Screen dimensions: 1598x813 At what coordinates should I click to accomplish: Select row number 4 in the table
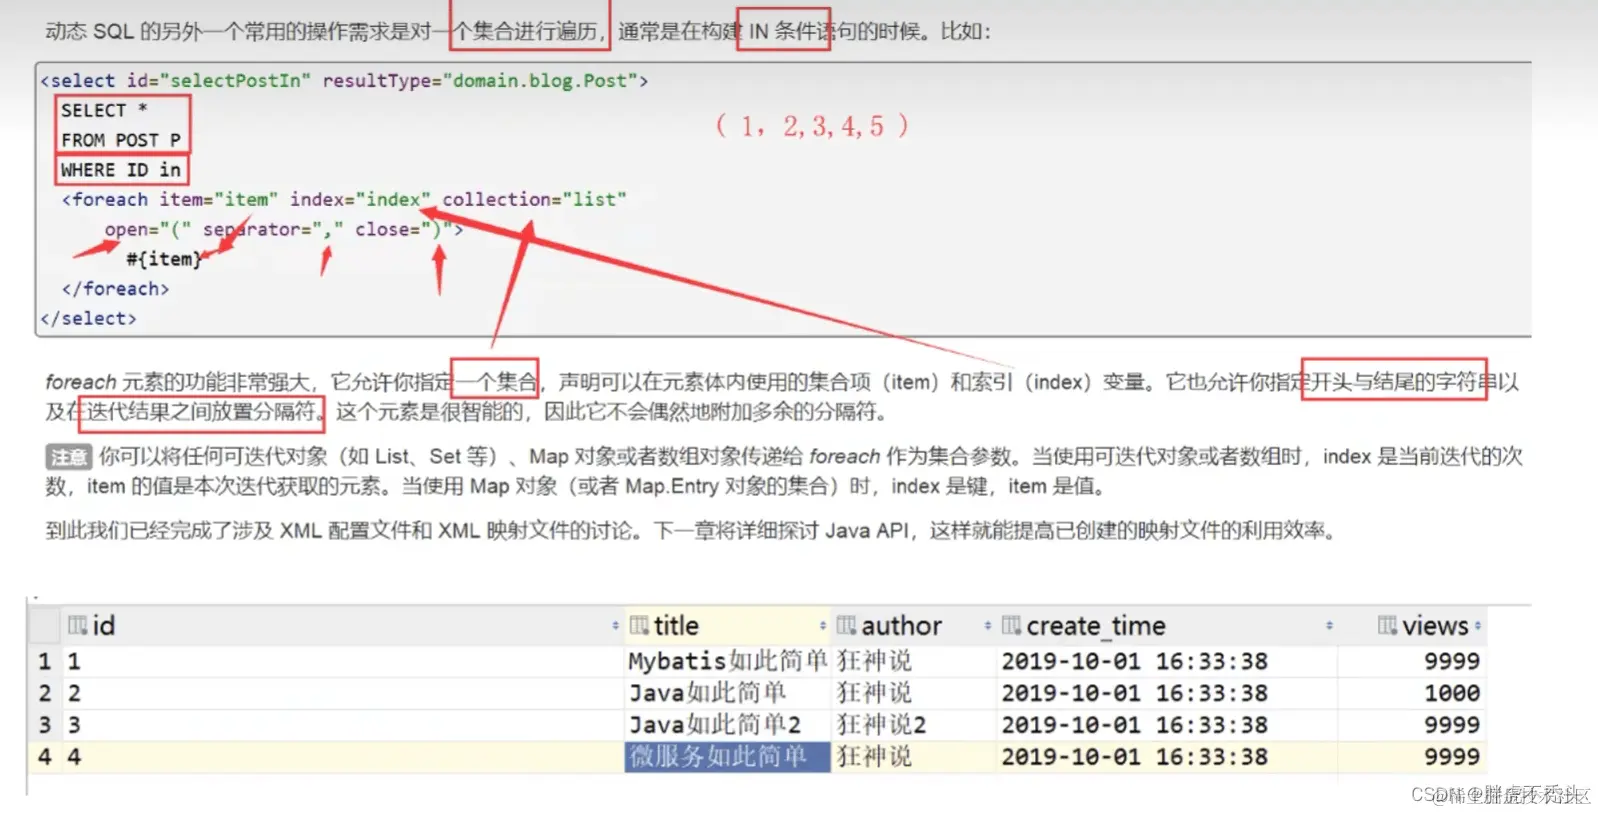pyautogui.click(x=44, y=757)
